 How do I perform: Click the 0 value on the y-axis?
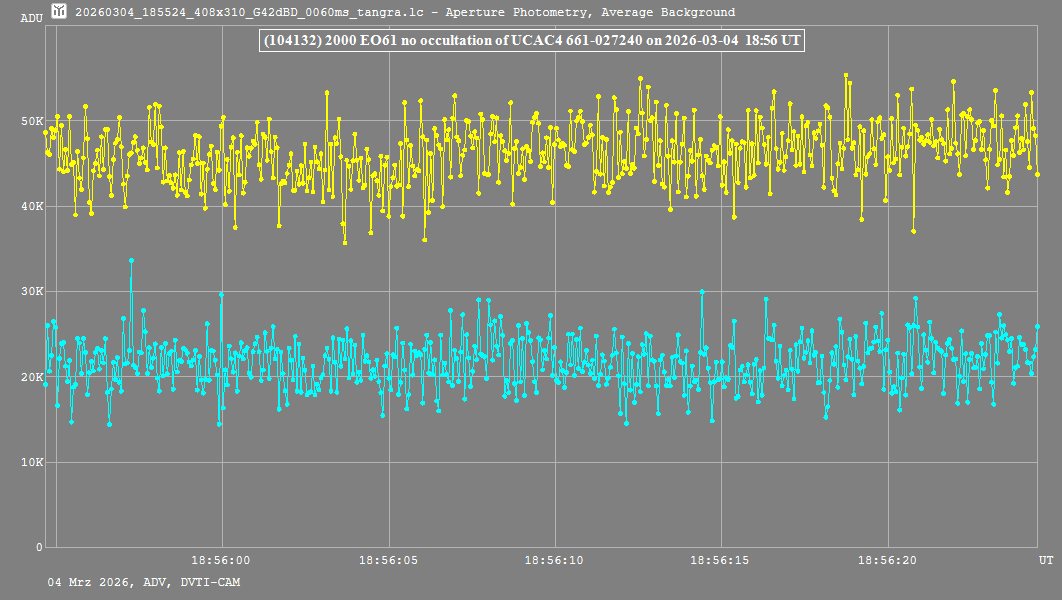point(39,548)
